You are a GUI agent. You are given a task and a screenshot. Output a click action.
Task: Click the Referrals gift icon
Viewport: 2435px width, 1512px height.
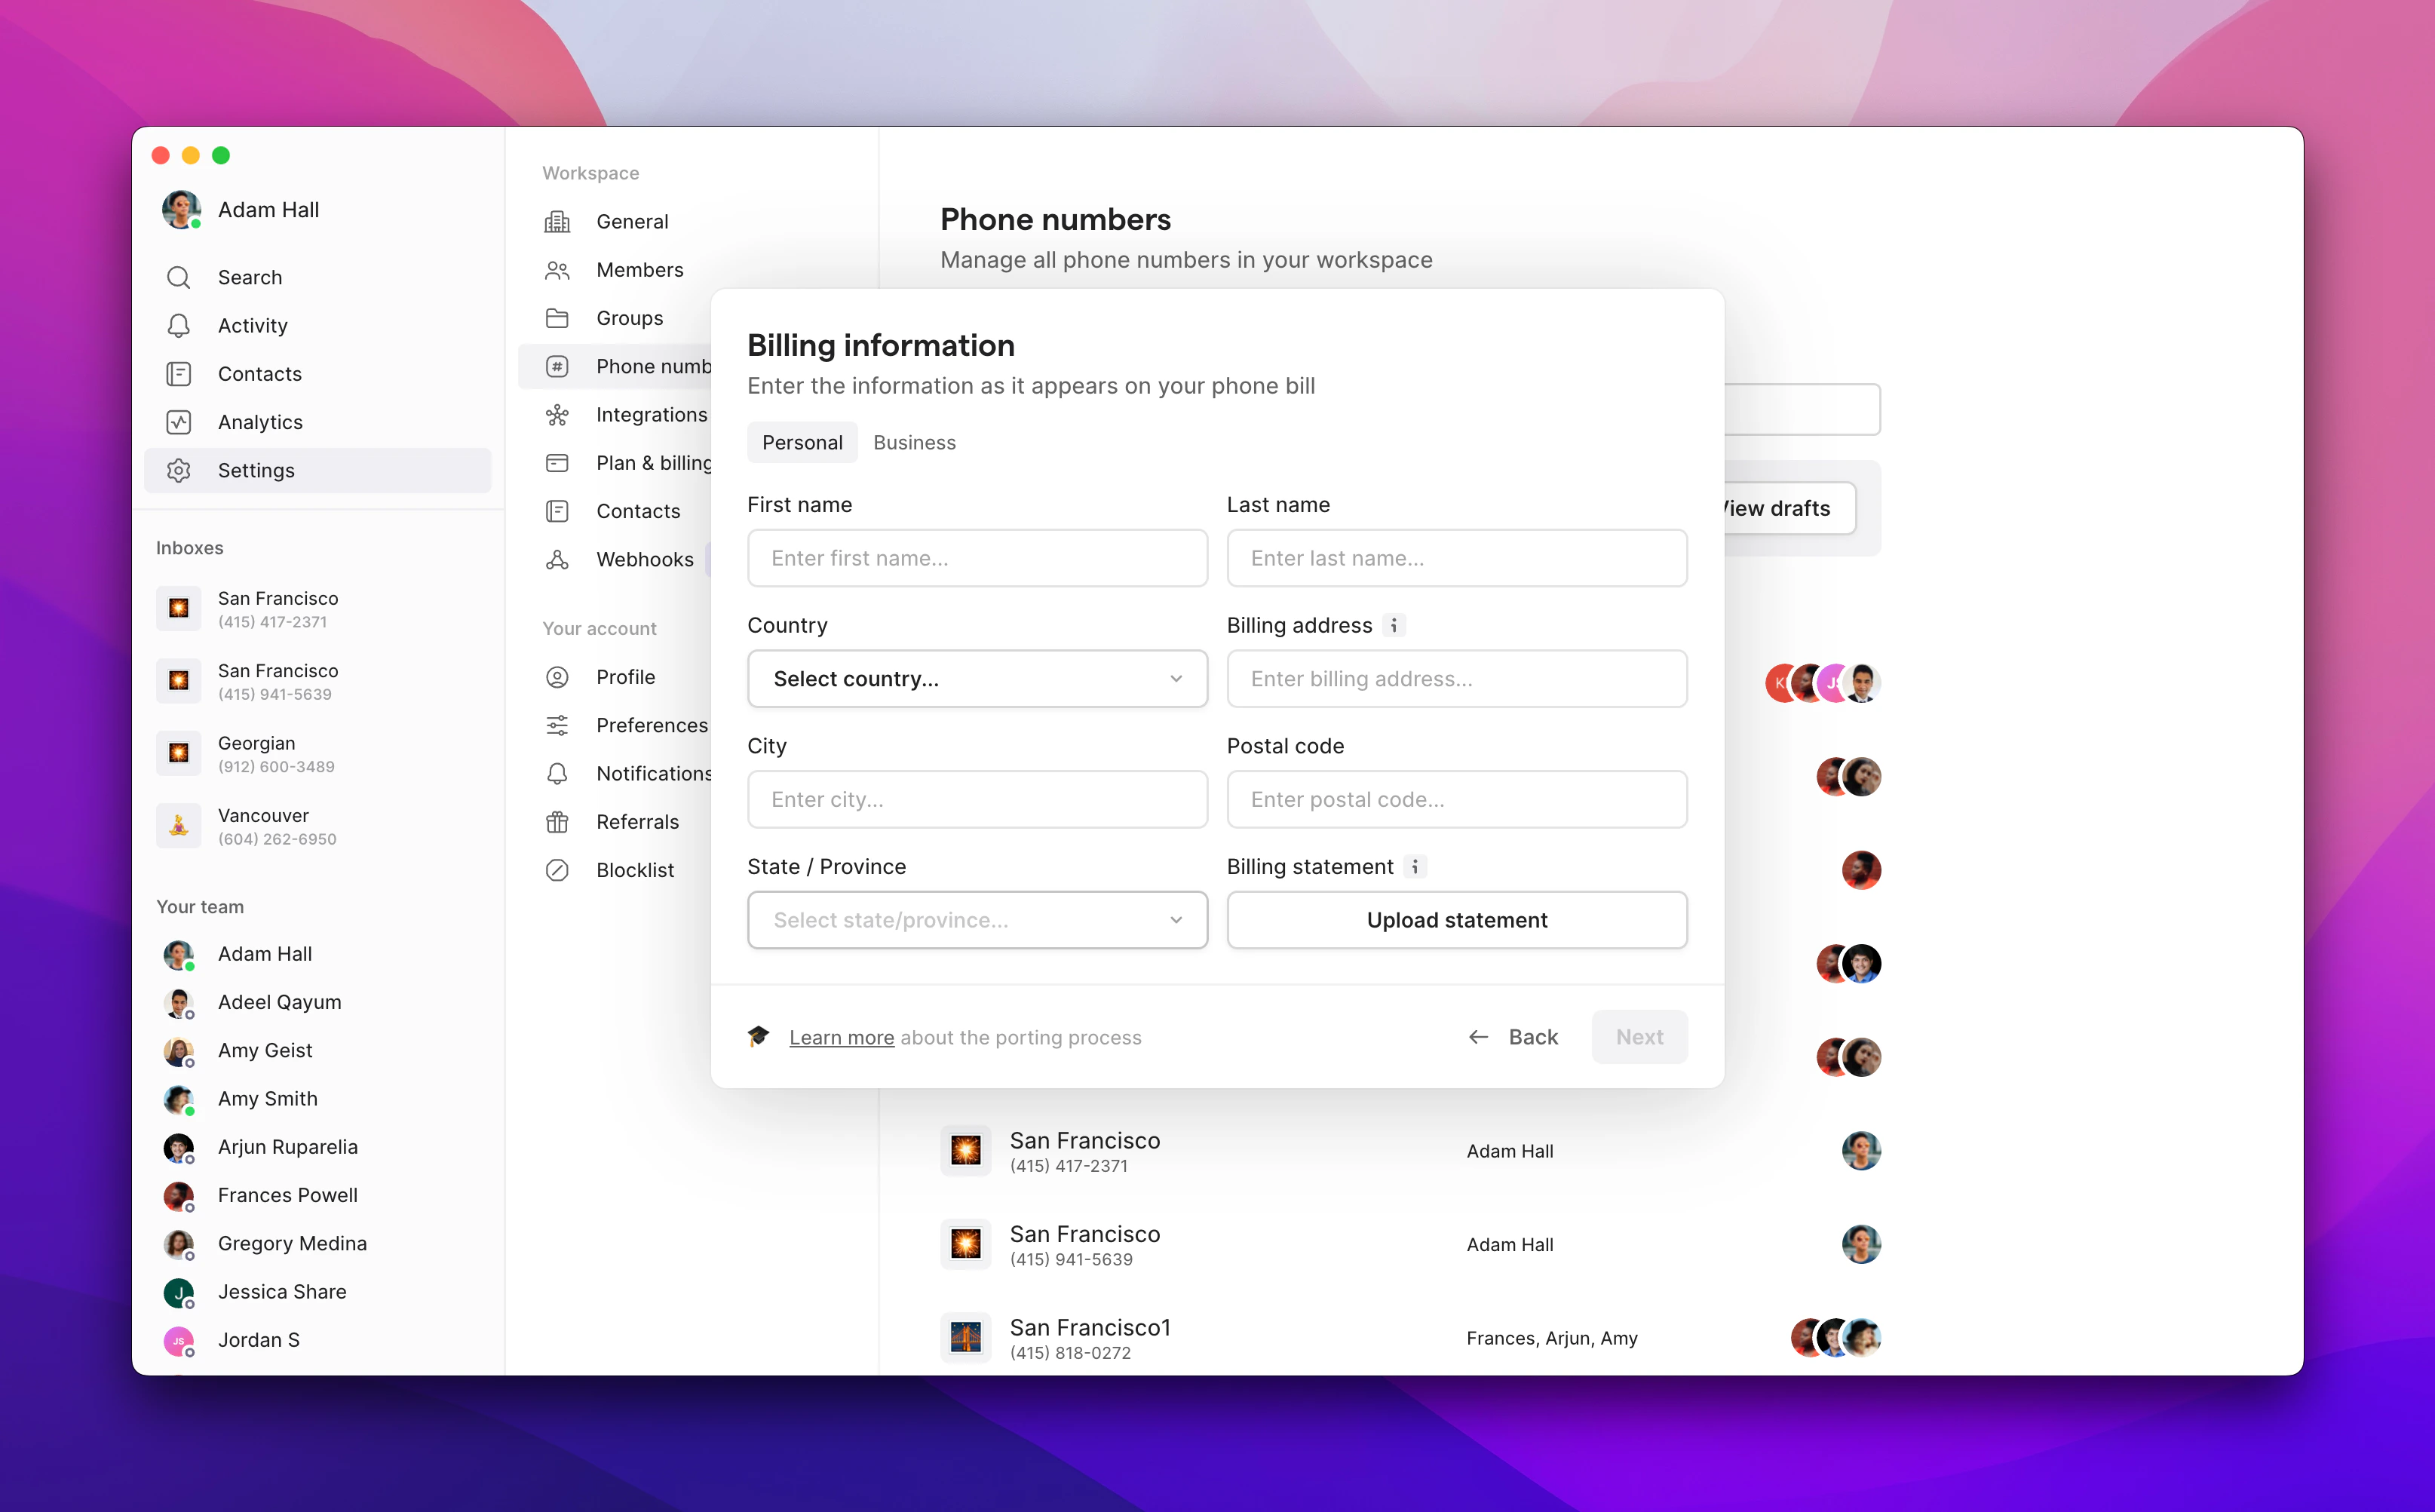pyautogui.click(x=557, y=821)
